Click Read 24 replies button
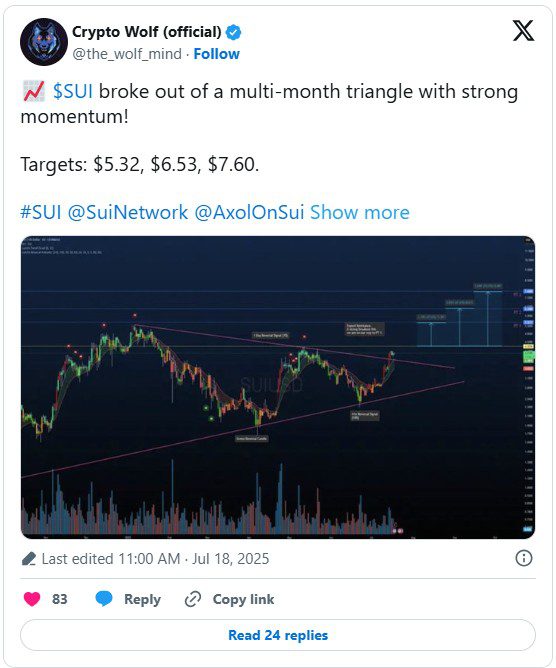 [x=278, y=635]
